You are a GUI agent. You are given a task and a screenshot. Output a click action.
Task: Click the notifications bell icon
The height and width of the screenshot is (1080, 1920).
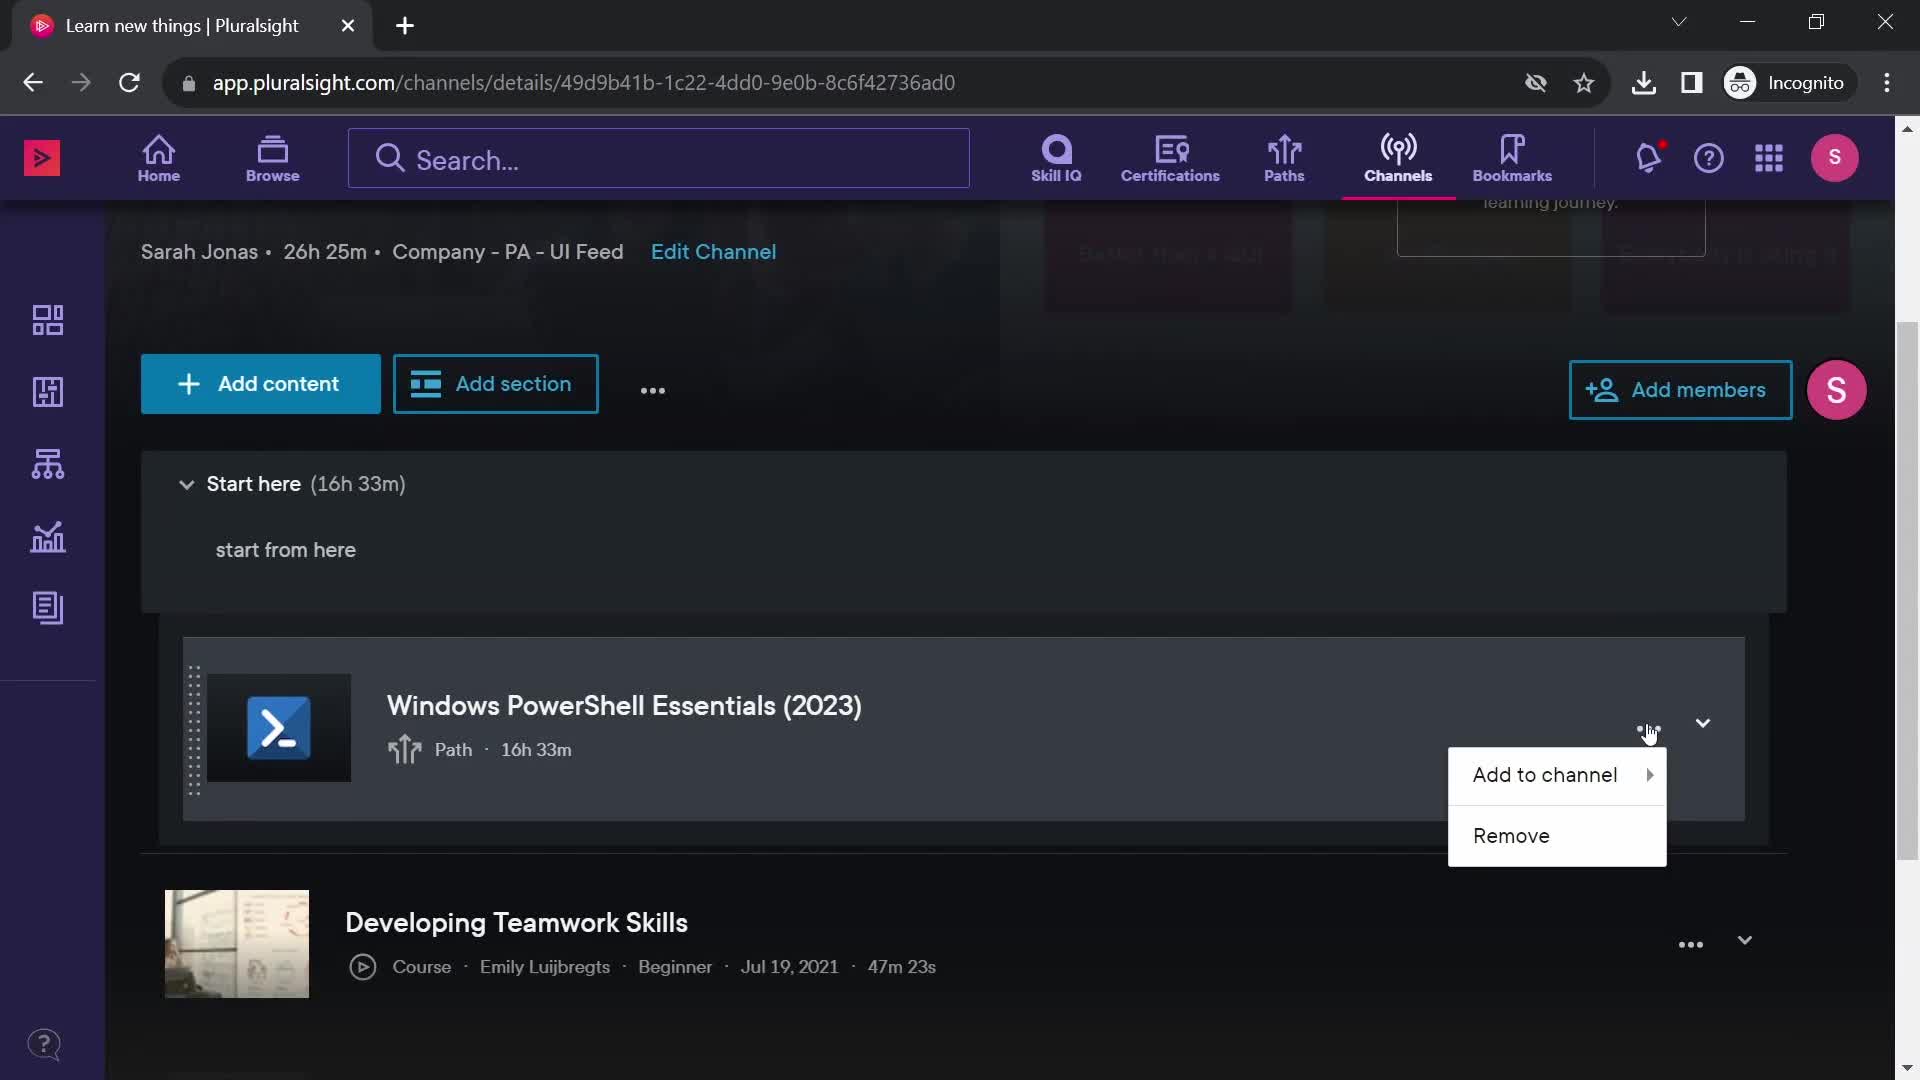[1647, 157]
